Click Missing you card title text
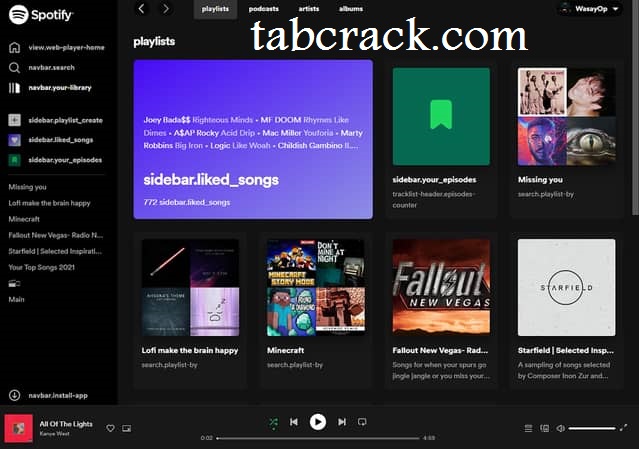Image resolution: width=639 pixels, height=449 pixels. click(540, 180)
